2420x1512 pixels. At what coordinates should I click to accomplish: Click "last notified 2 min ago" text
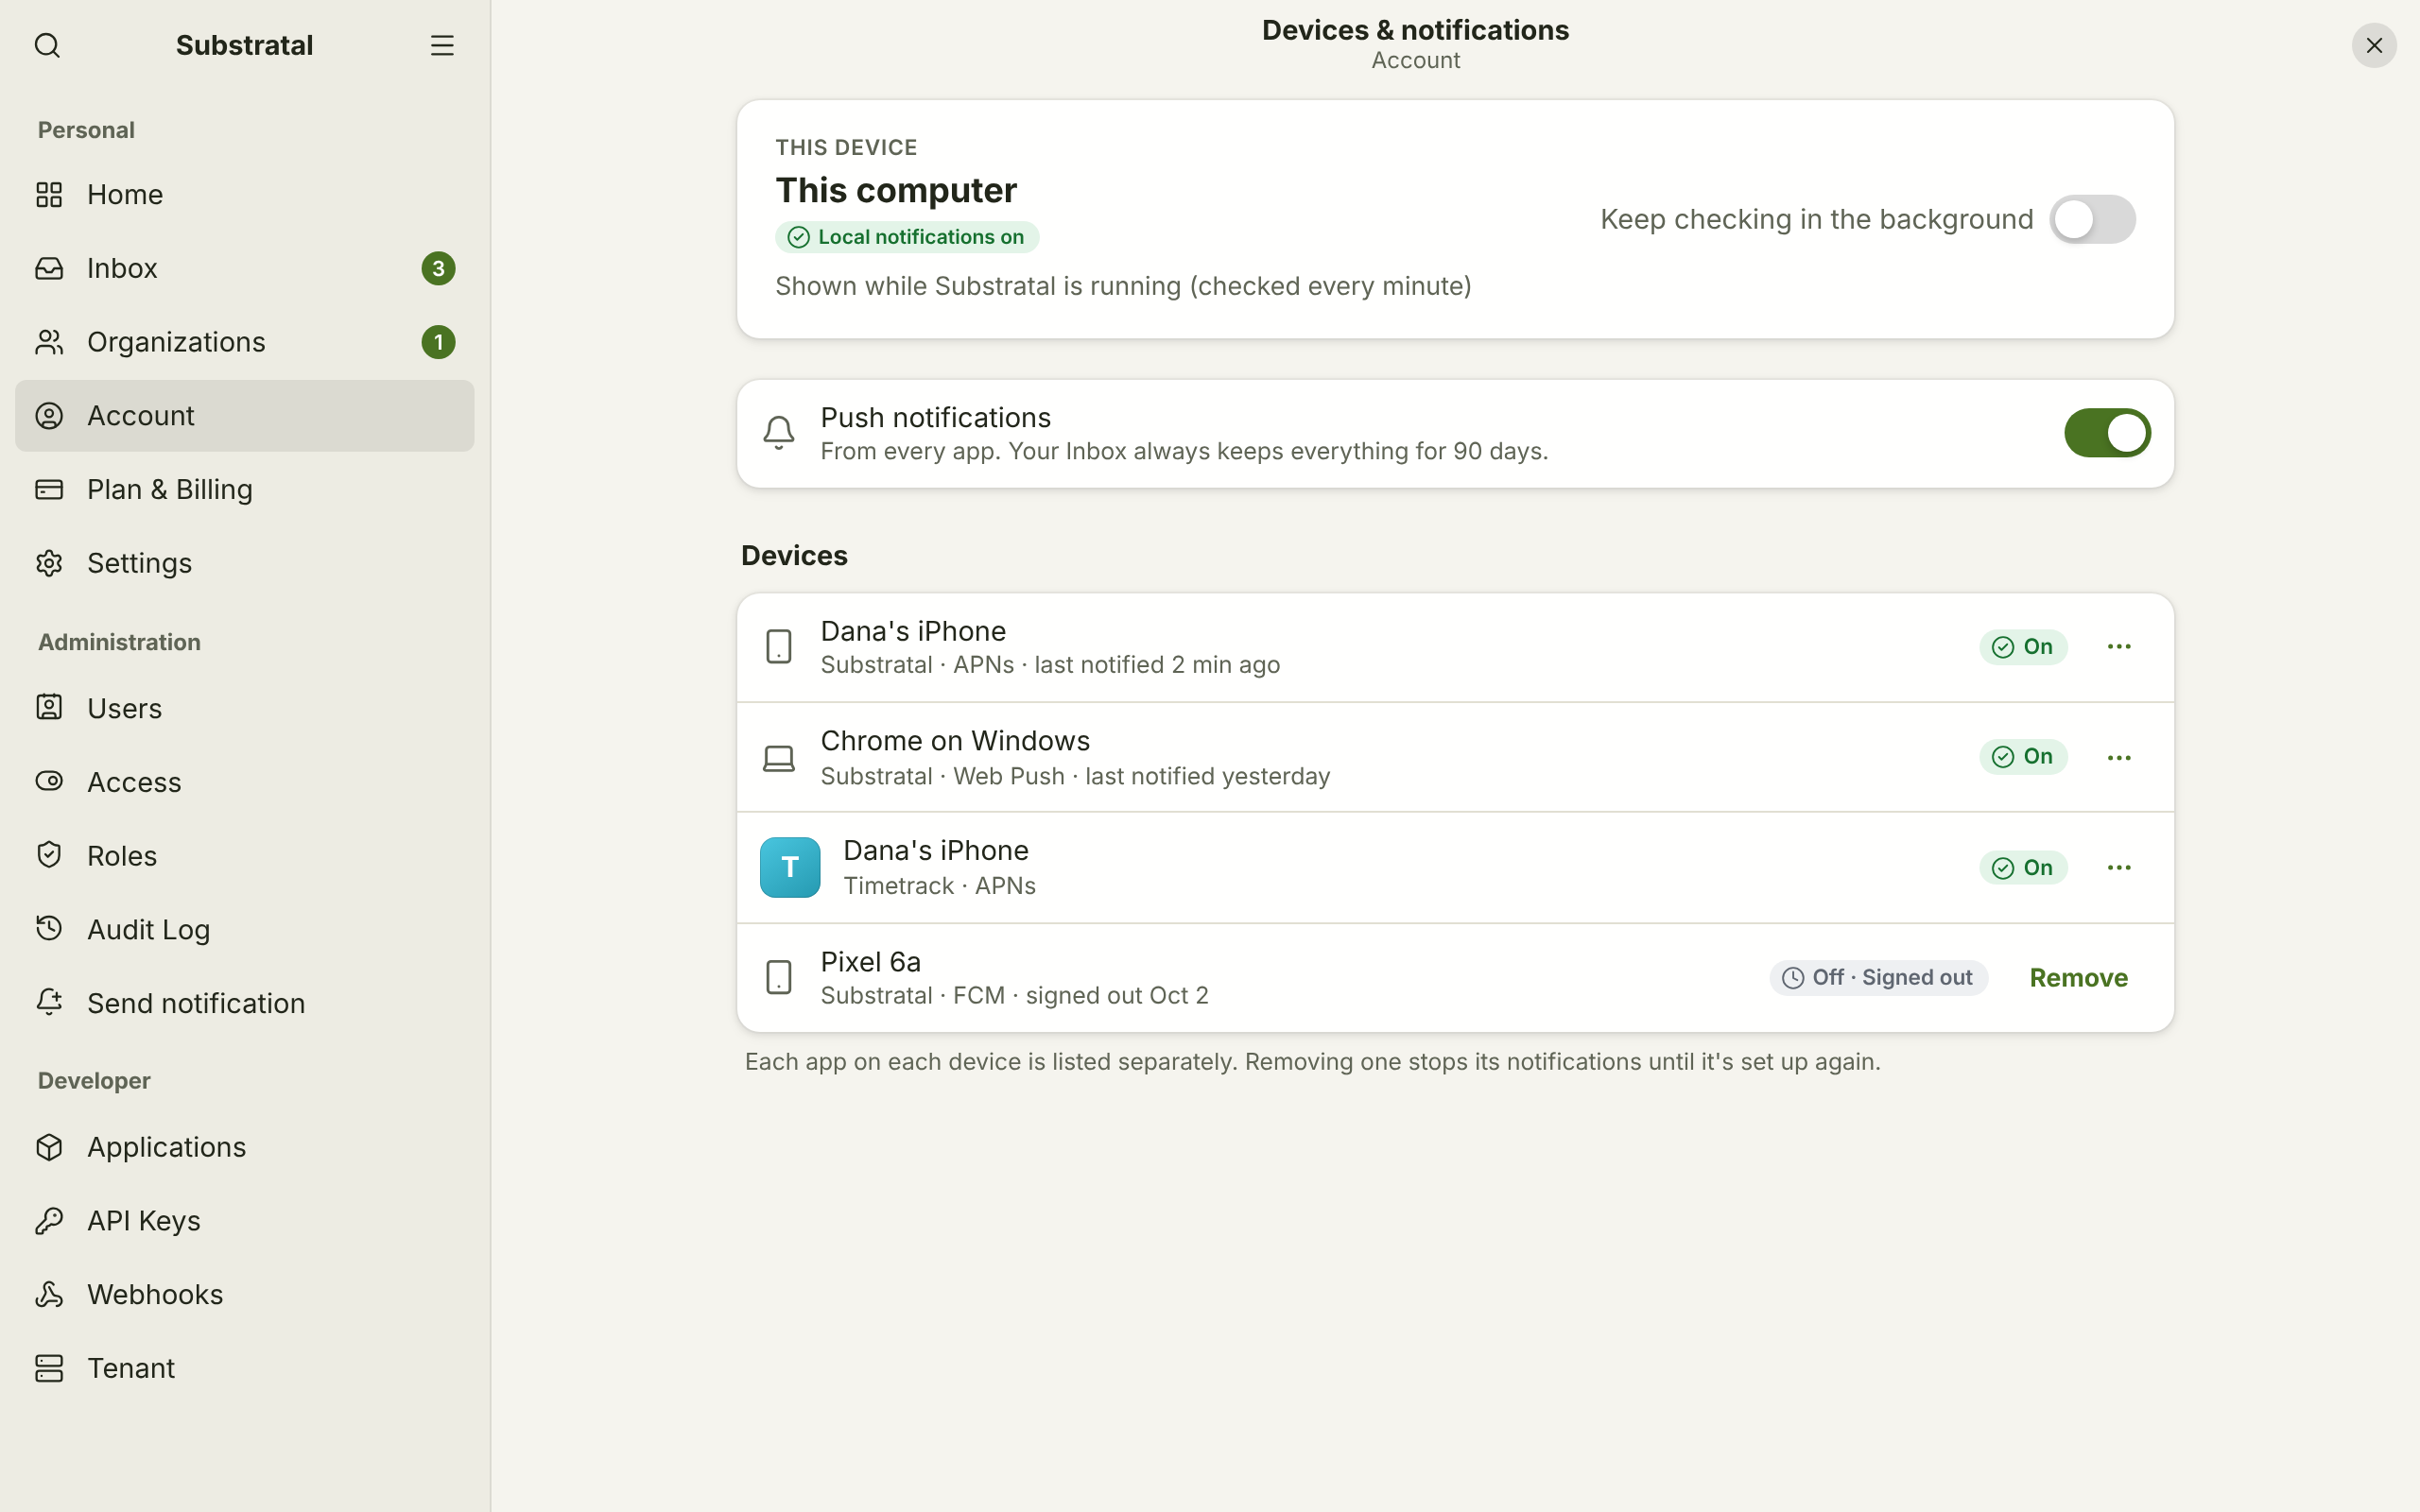tap(1157, 665)
